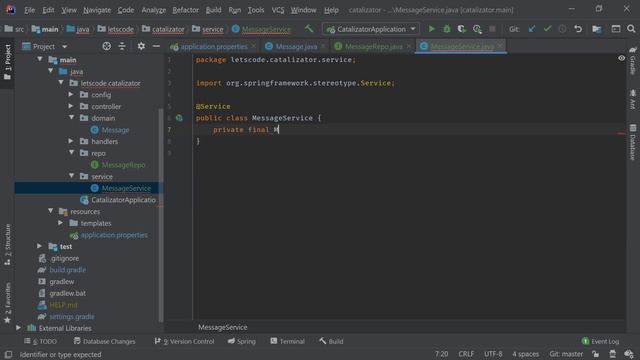The width and height of the screenshot is (640, 360).
Task: Locate current file in Project tree
Action: [107, 46]
